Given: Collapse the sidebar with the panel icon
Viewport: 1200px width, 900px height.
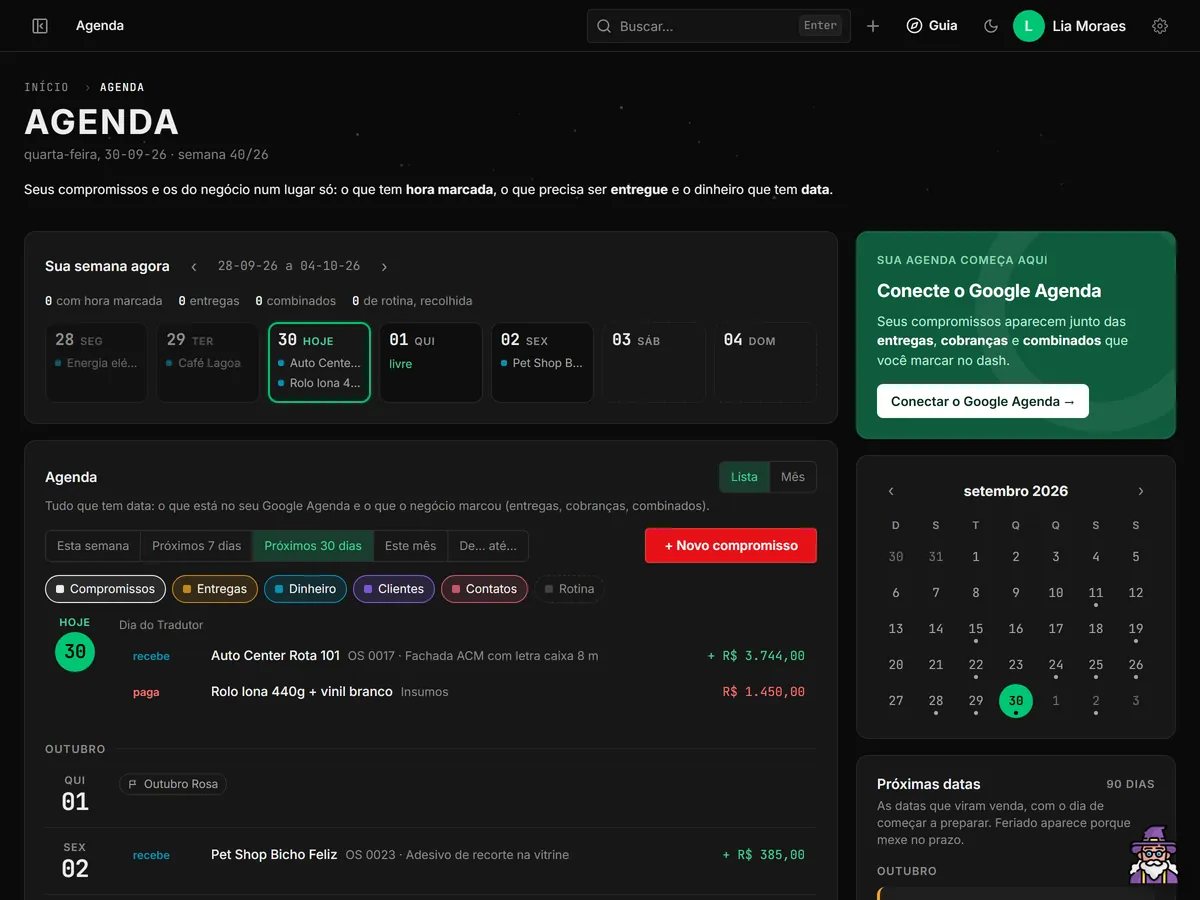Looking at the screenshot, I should click(40, 26).
